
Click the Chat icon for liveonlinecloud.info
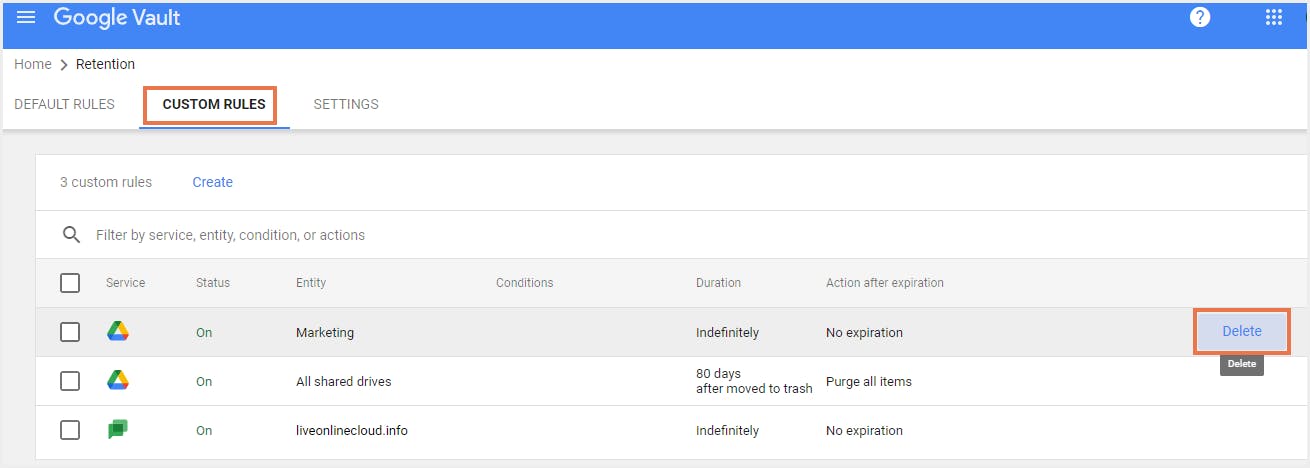click(x=118, y=430)
